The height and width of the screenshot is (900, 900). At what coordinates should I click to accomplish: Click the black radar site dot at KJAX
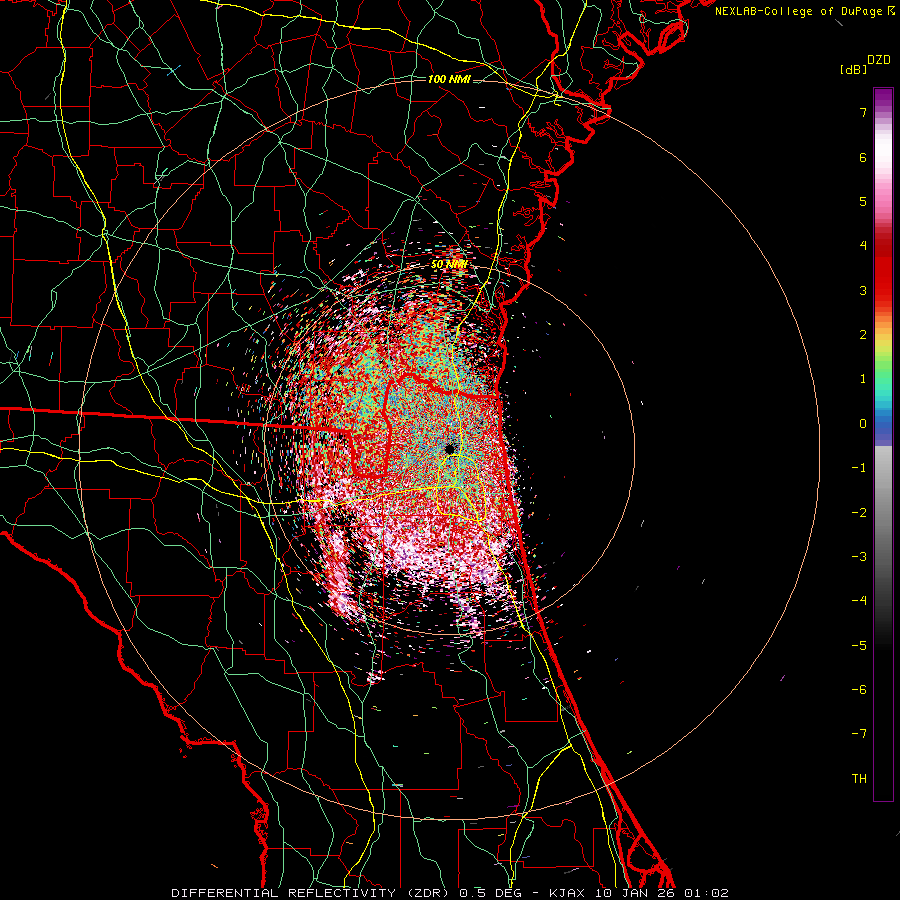pyautogui.click(x=450, y=449)
